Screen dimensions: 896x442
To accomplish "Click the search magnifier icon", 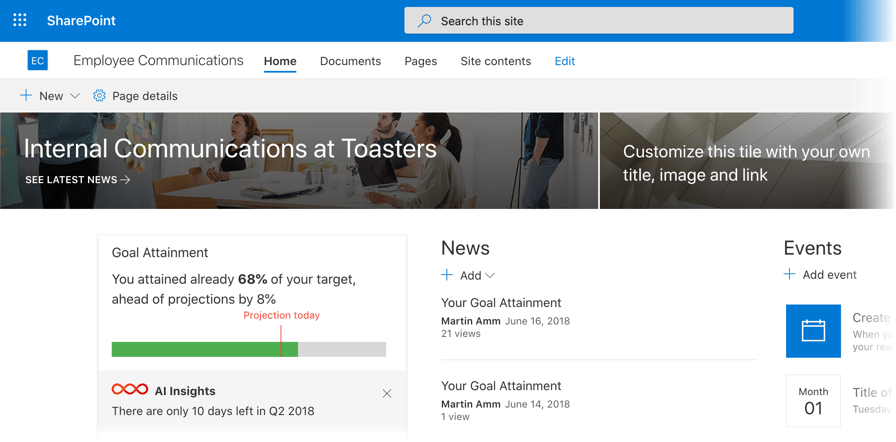I will [424, 21].
